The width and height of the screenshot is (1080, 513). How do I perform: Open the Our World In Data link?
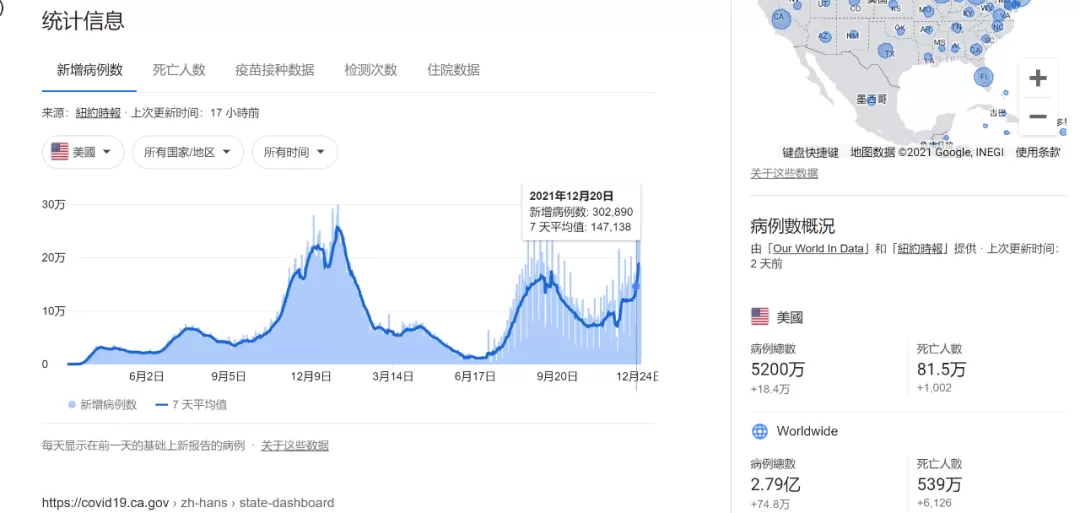click(x=818, y=249)
